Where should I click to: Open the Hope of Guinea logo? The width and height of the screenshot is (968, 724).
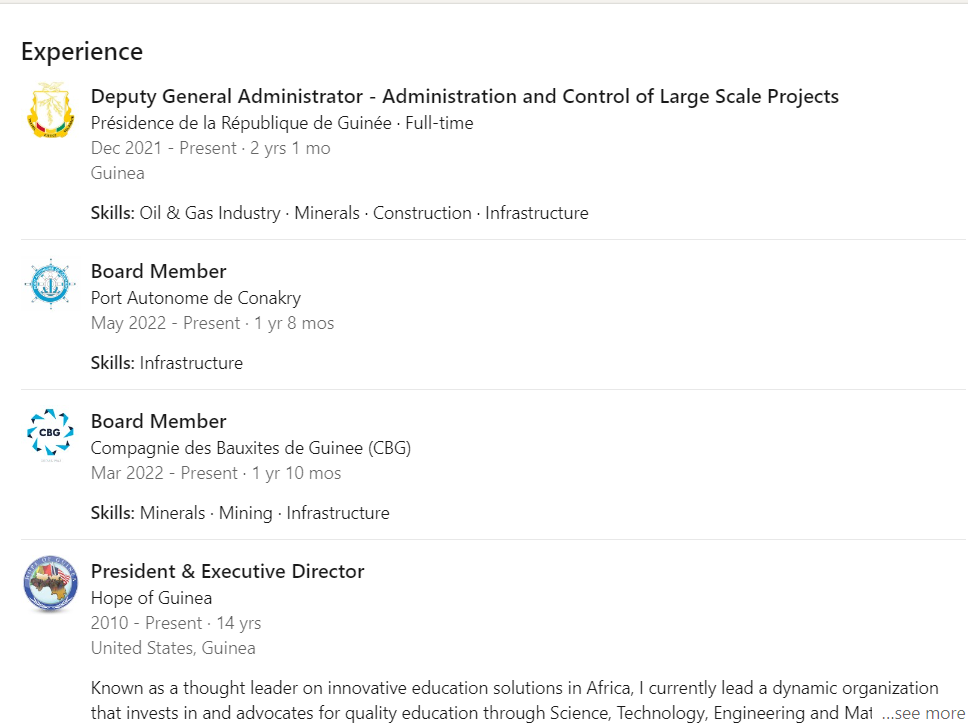[x=51, y=584]
